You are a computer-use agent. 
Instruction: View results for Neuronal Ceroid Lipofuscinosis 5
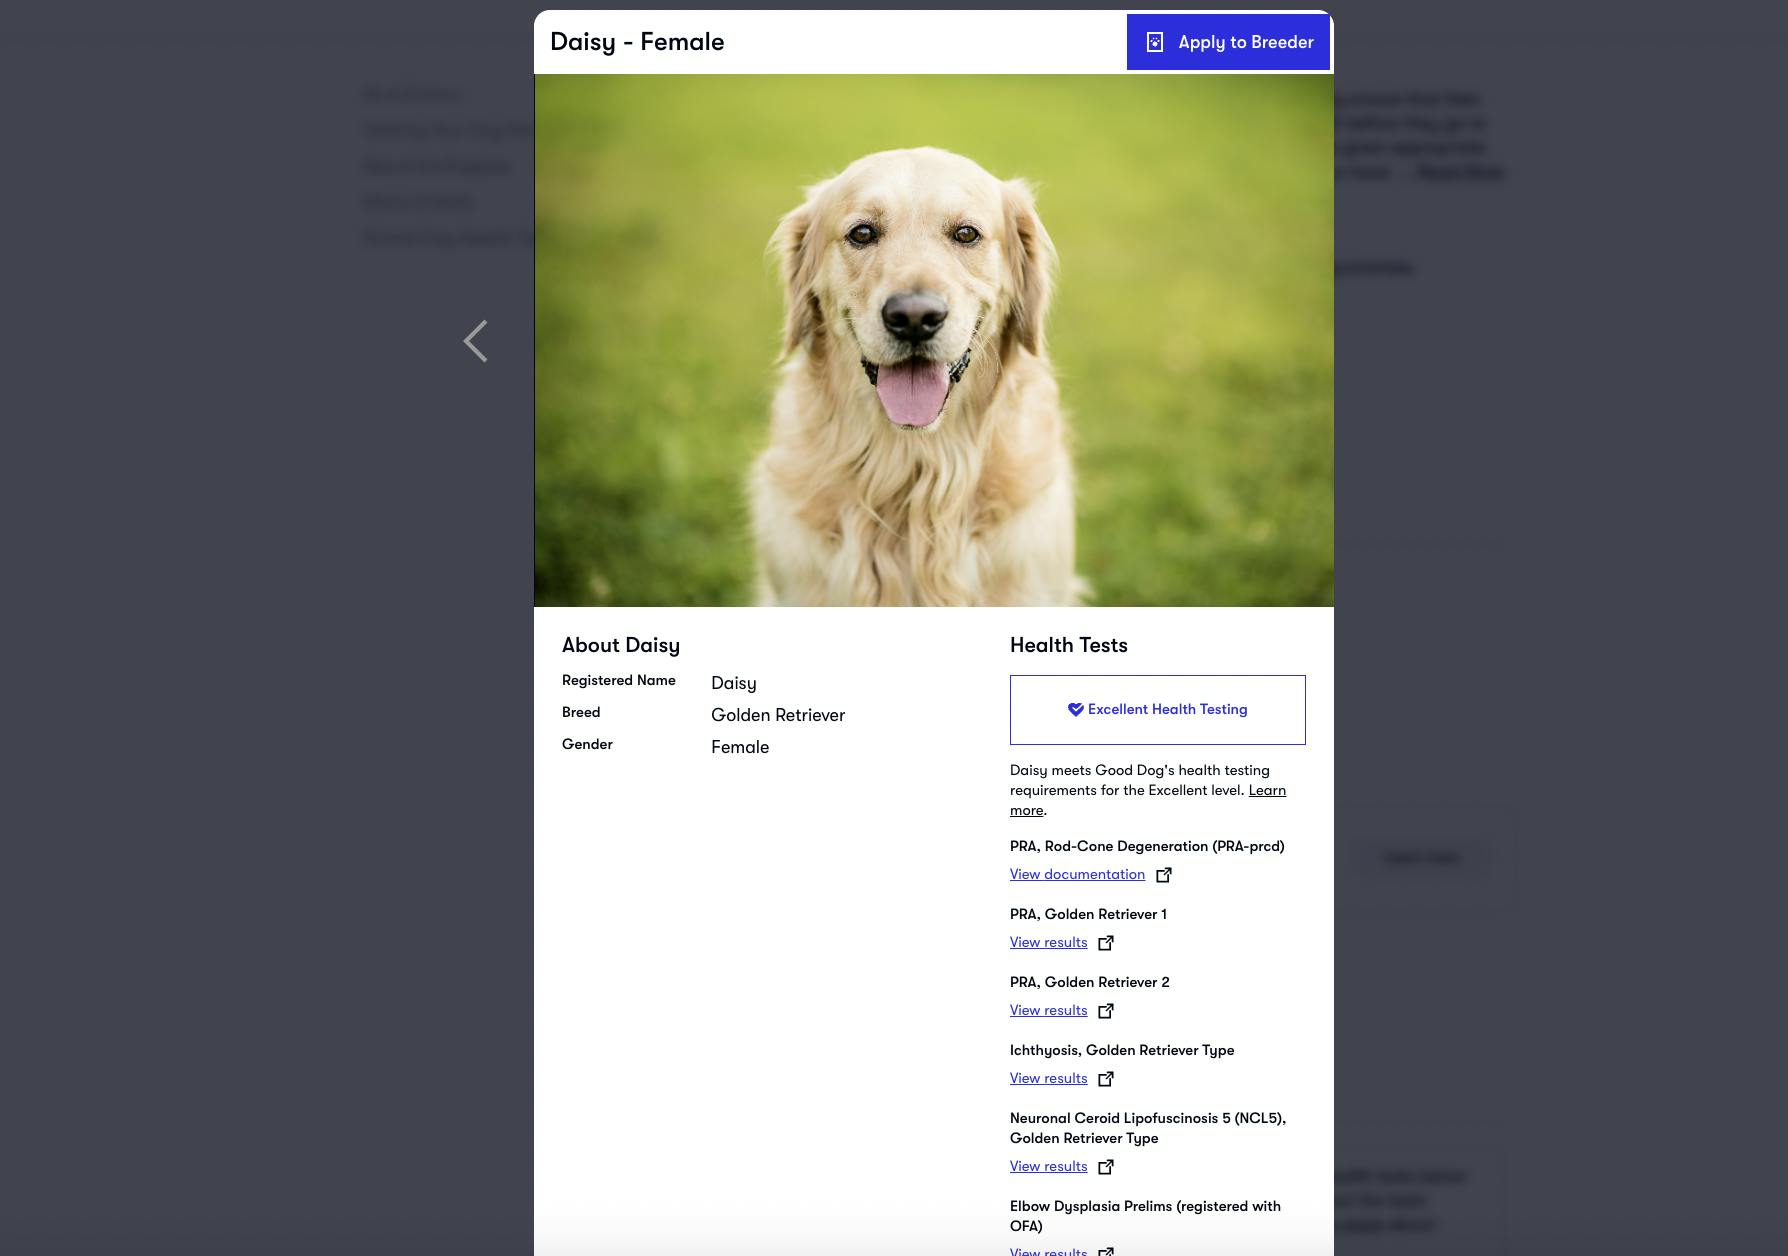tap(1048, 1166)
